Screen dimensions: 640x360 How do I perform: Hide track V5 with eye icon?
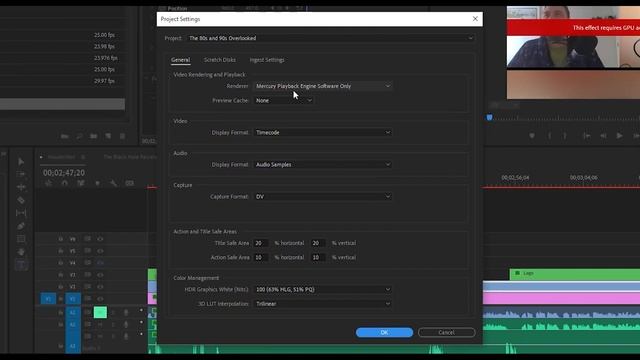point(100,251)
